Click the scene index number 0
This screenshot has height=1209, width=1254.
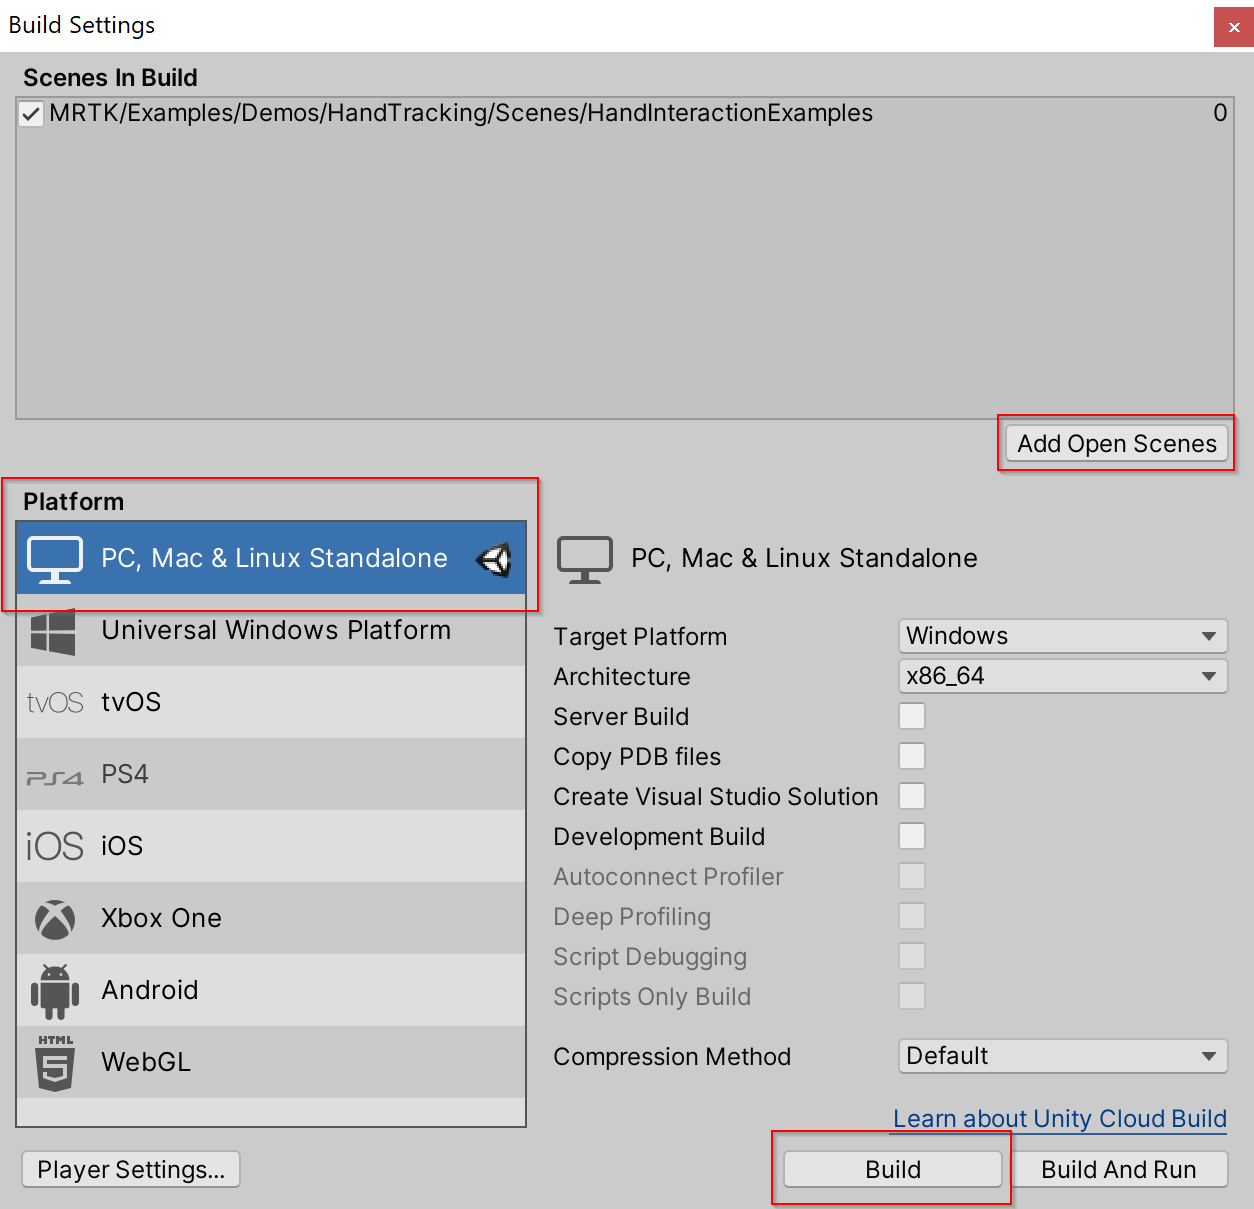1220,113
